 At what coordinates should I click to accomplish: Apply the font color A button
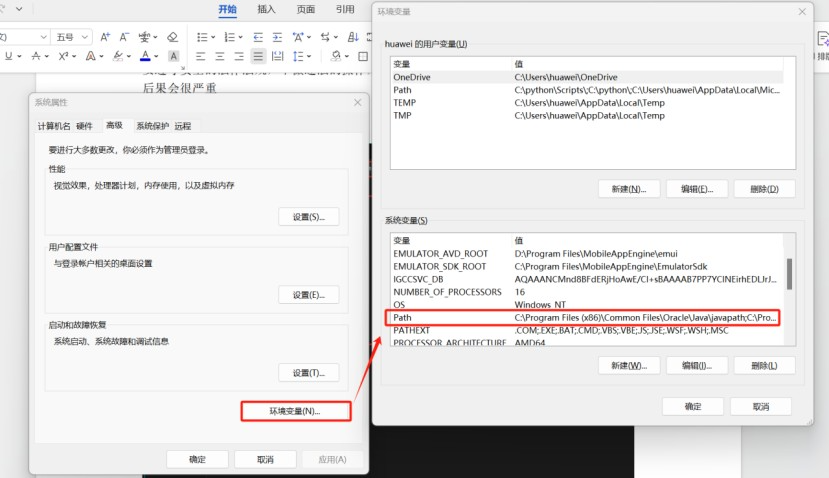pyautogui.click(x=145, y=56)
